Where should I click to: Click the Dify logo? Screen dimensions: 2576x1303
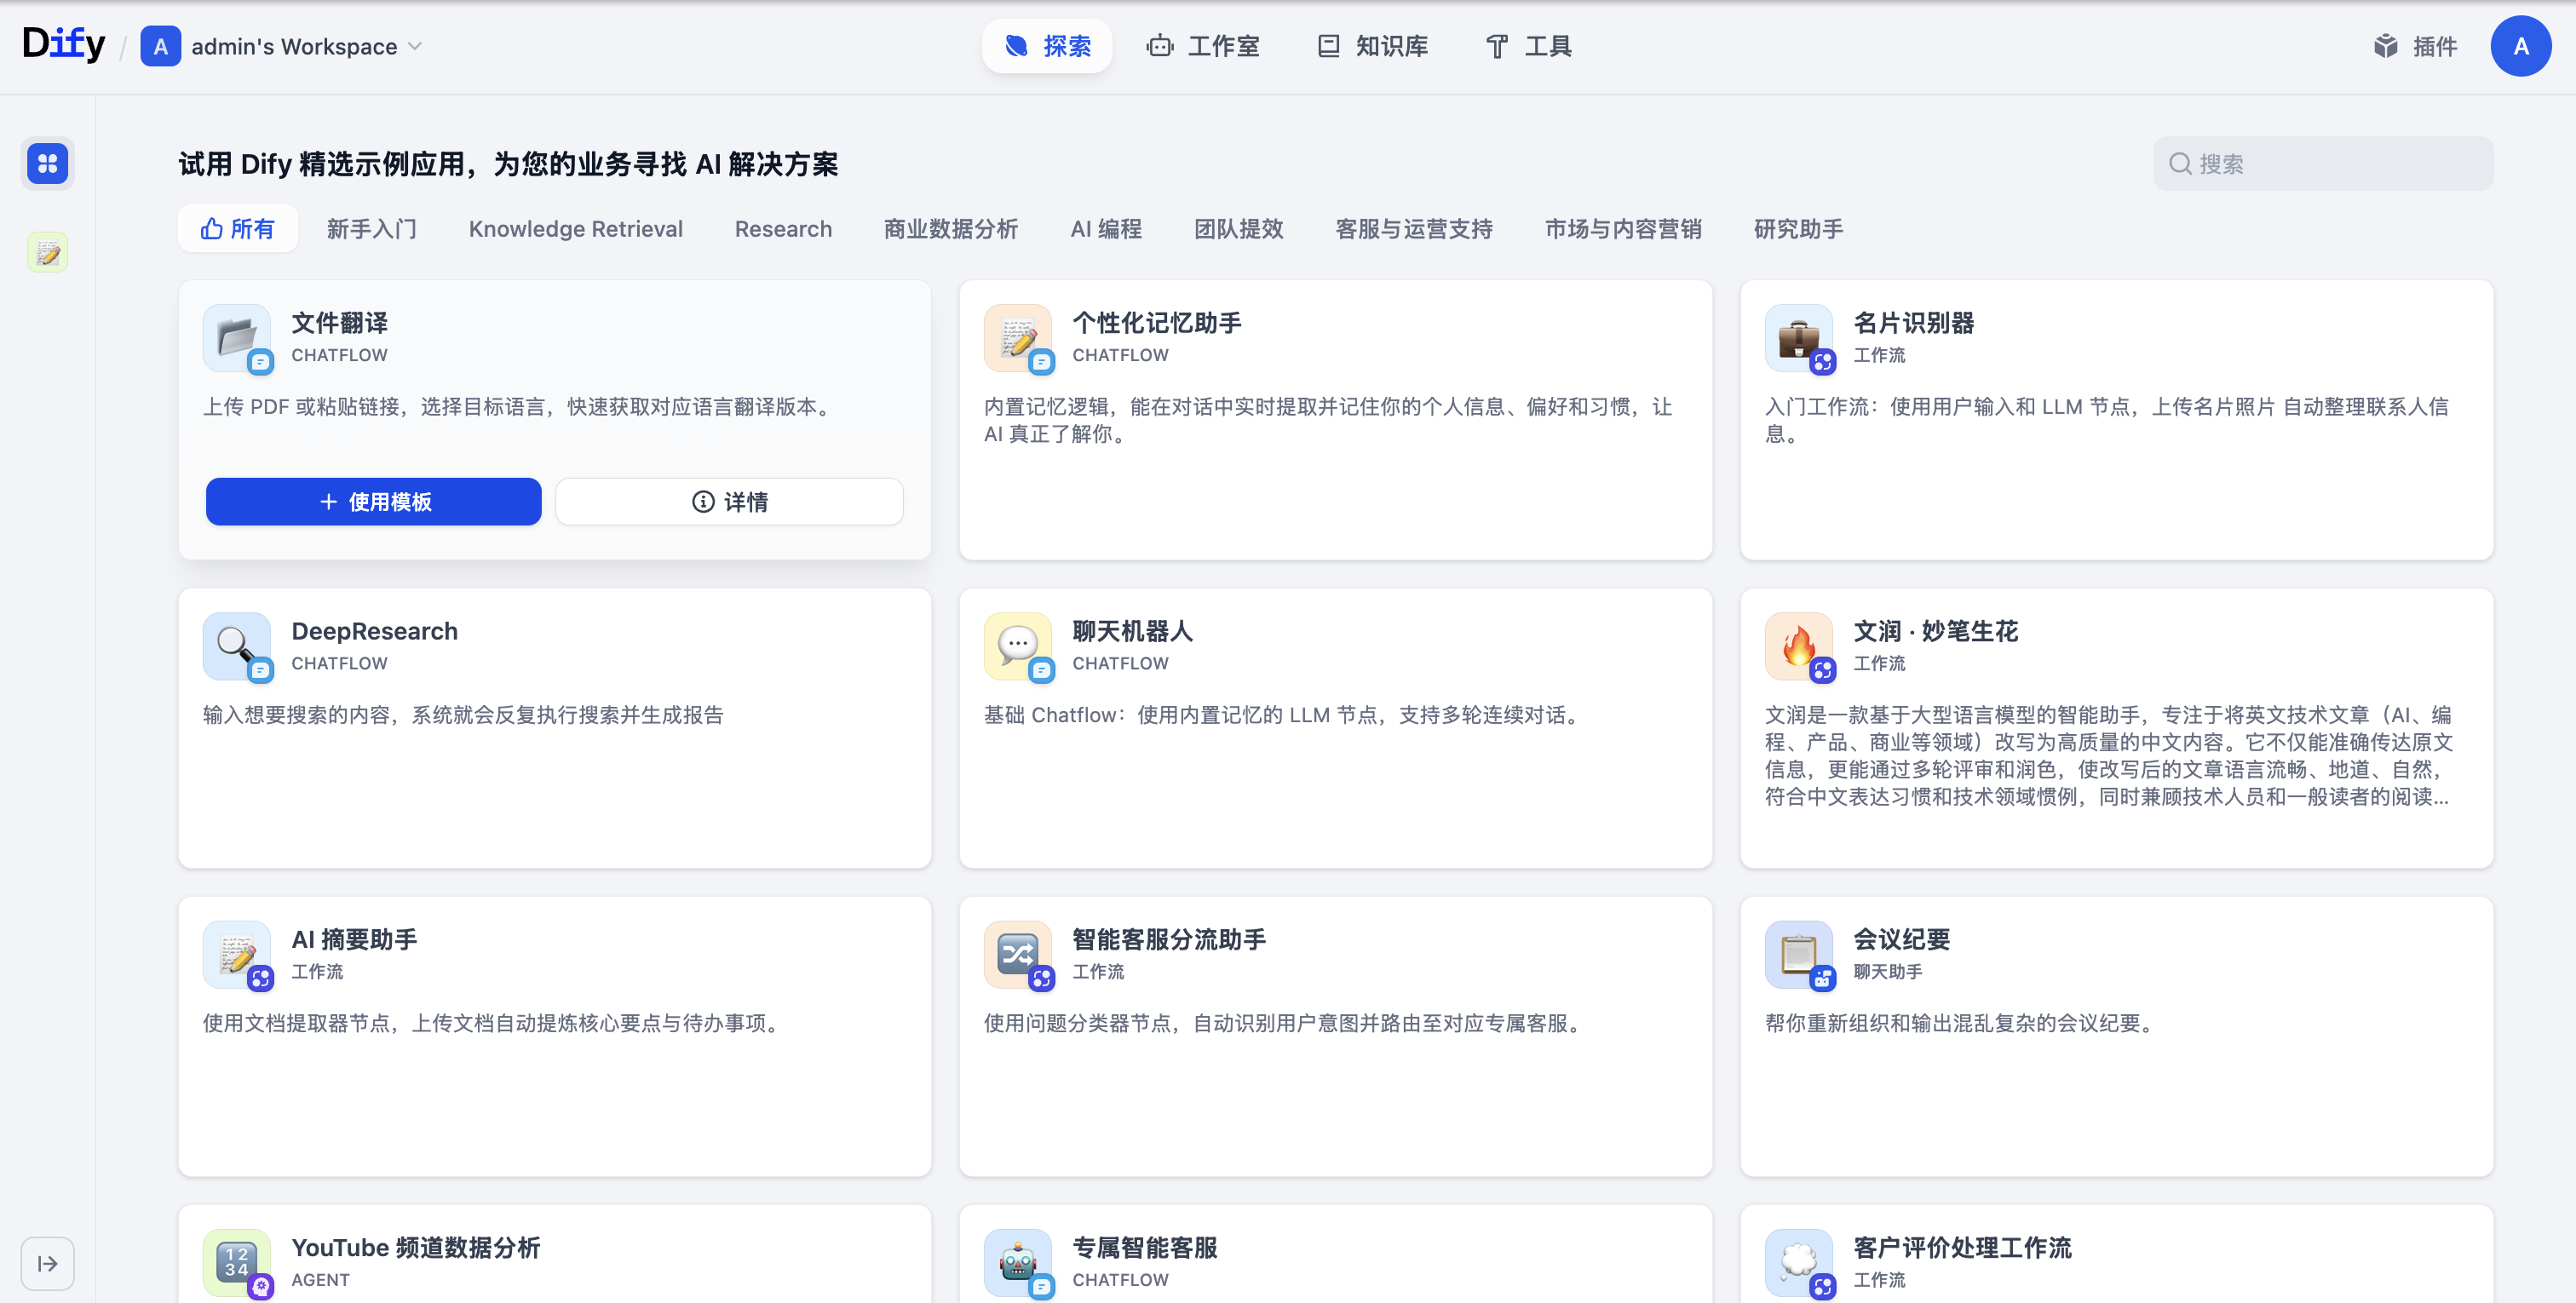coord(64,44)
